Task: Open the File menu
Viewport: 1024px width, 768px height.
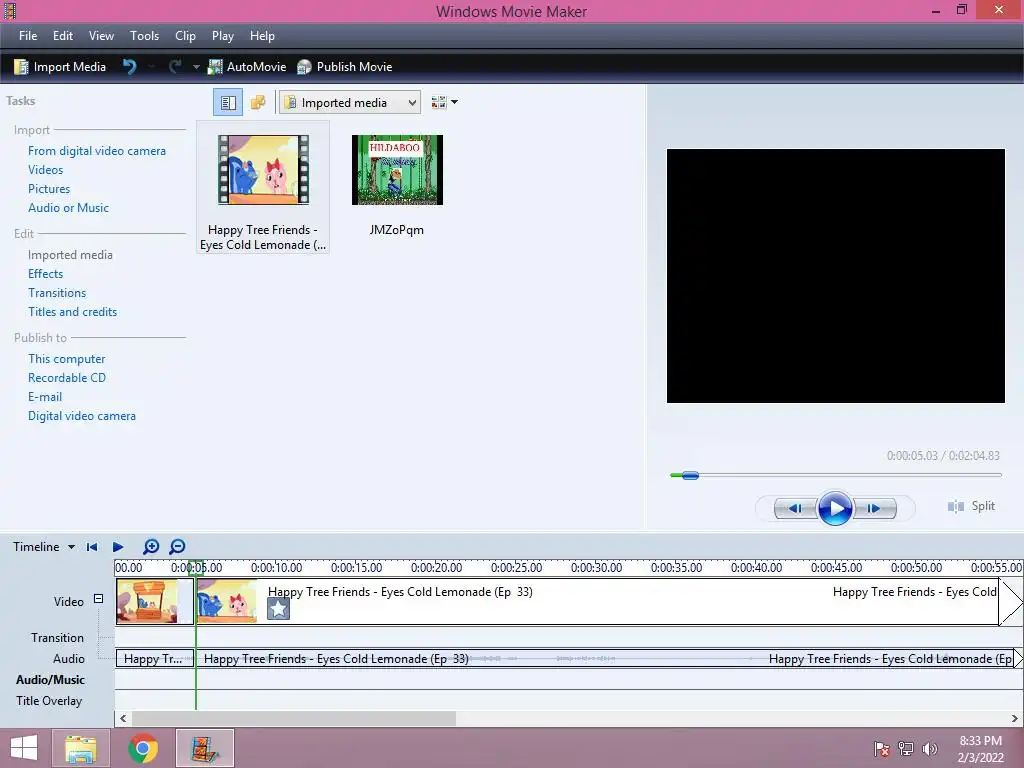Action: (28, 36)
